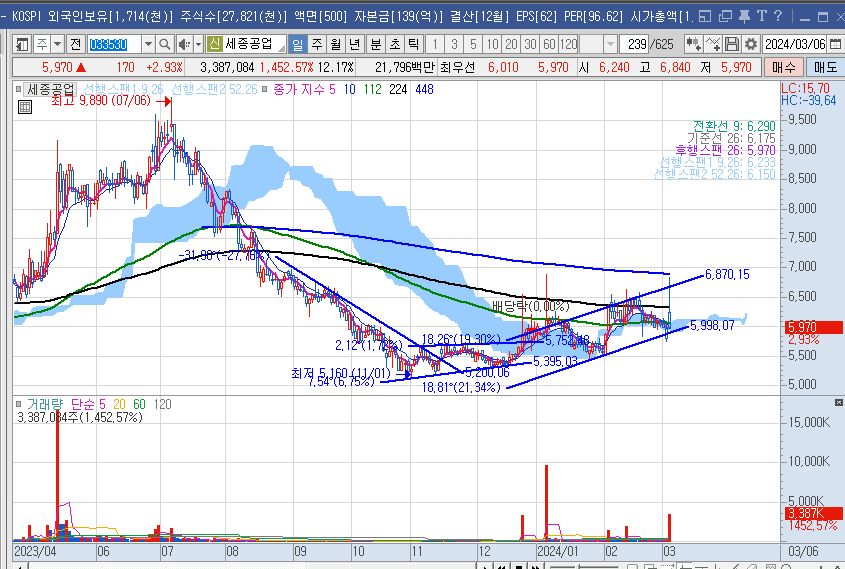Image resolution: width=845 pixels, height=569 pixels.
Task: Click the 후행스팬 26: 5,970 indicator label
Action: point(725,150)
